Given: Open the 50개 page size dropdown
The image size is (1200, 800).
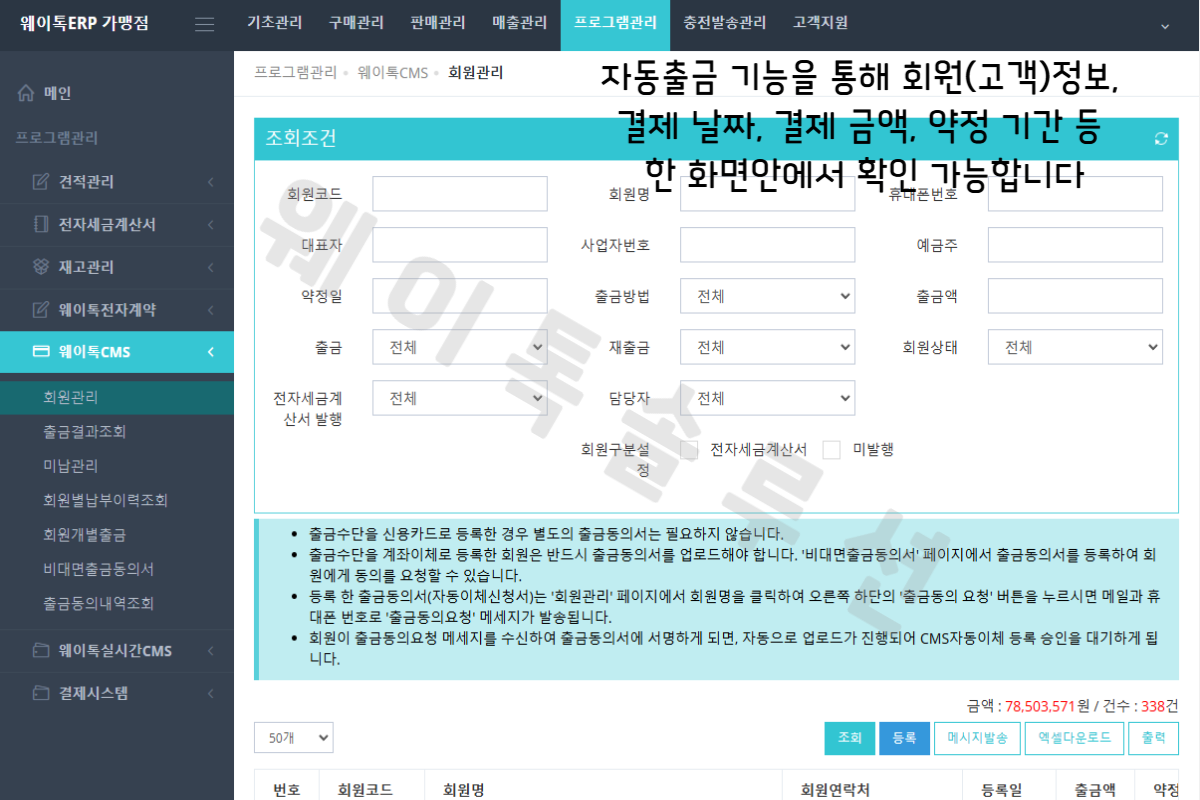Looking at the screenshot, I should click(x=293, y=738).
